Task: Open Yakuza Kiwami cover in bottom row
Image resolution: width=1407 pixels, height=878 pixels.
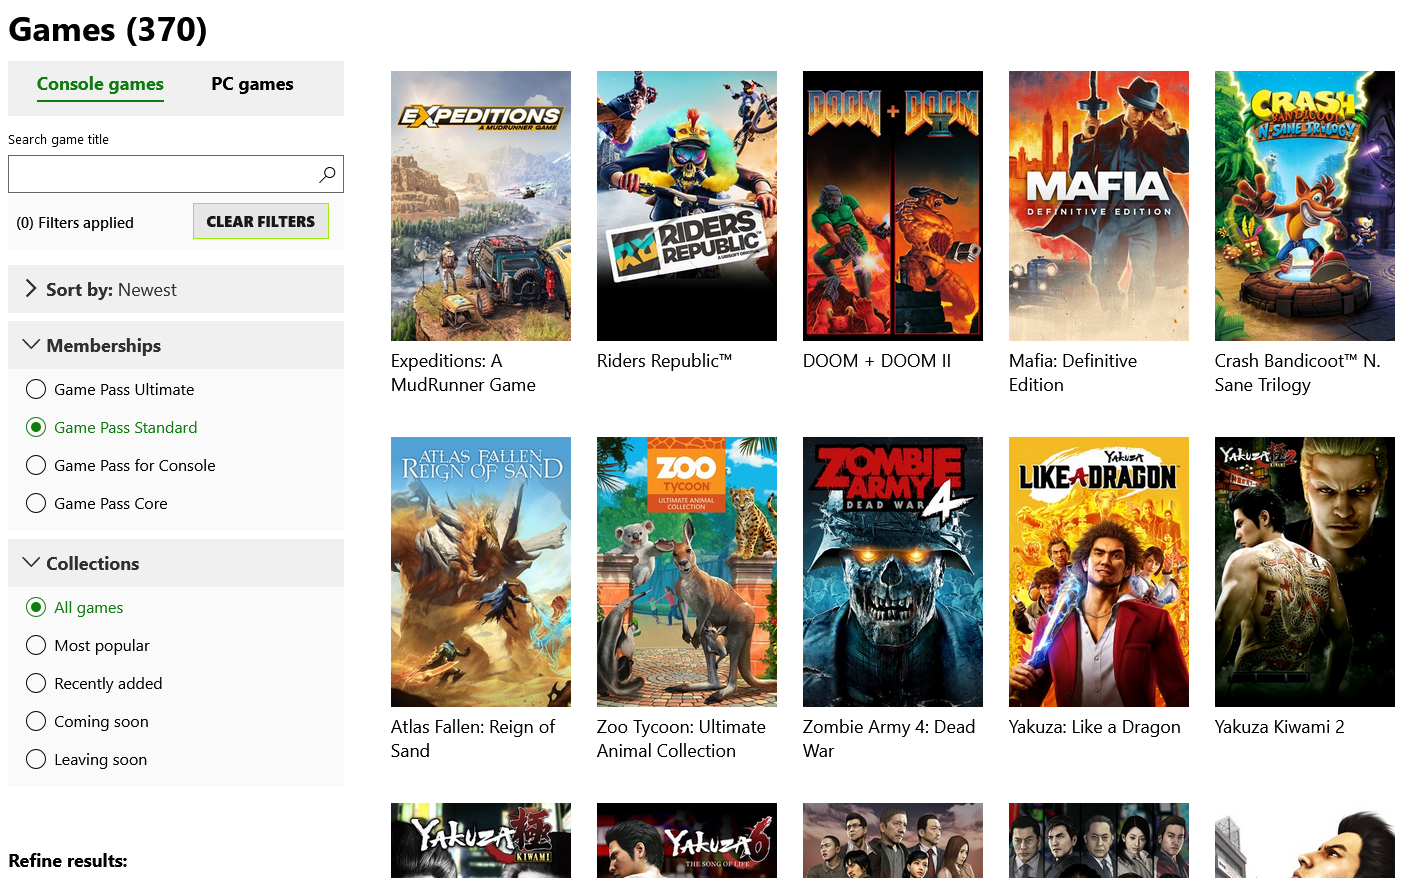Action: 481,840
